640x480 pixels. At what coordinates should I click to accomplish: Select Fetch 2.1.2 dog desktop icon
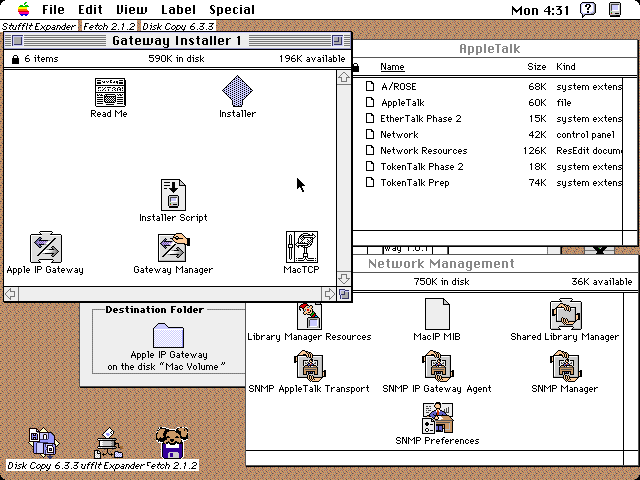click(172, 443)
